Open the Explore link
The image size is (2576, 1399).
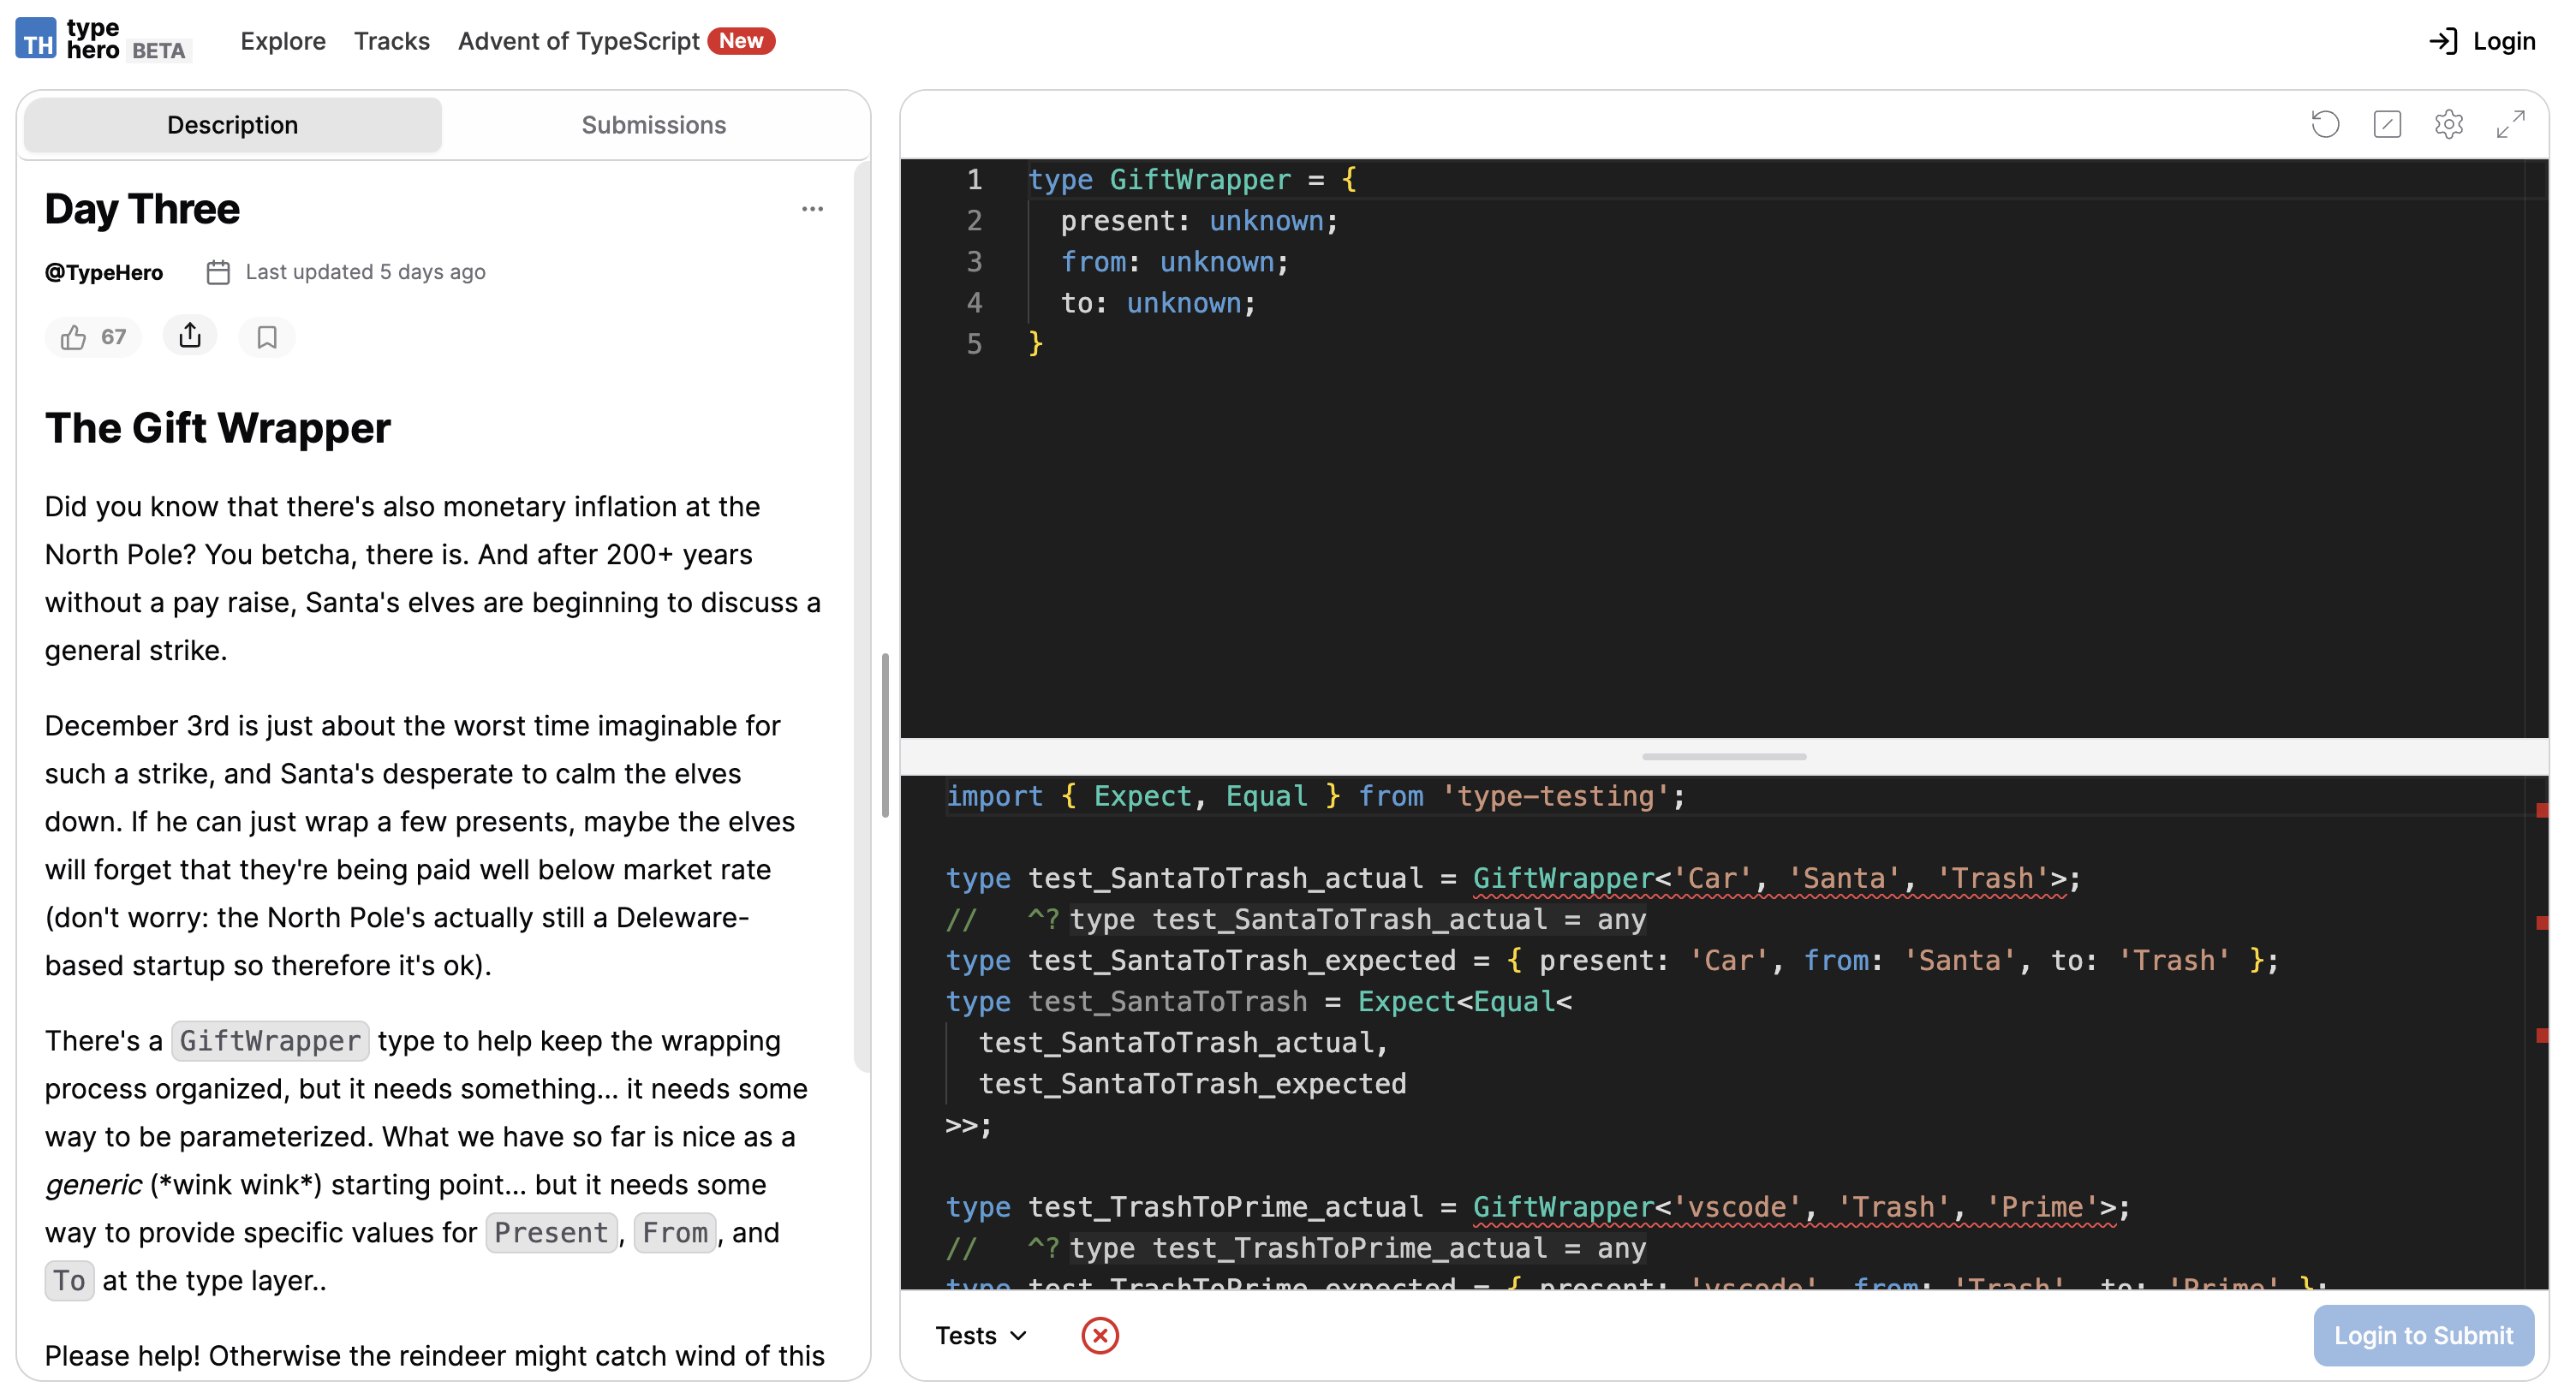click(x=282, y=41)
